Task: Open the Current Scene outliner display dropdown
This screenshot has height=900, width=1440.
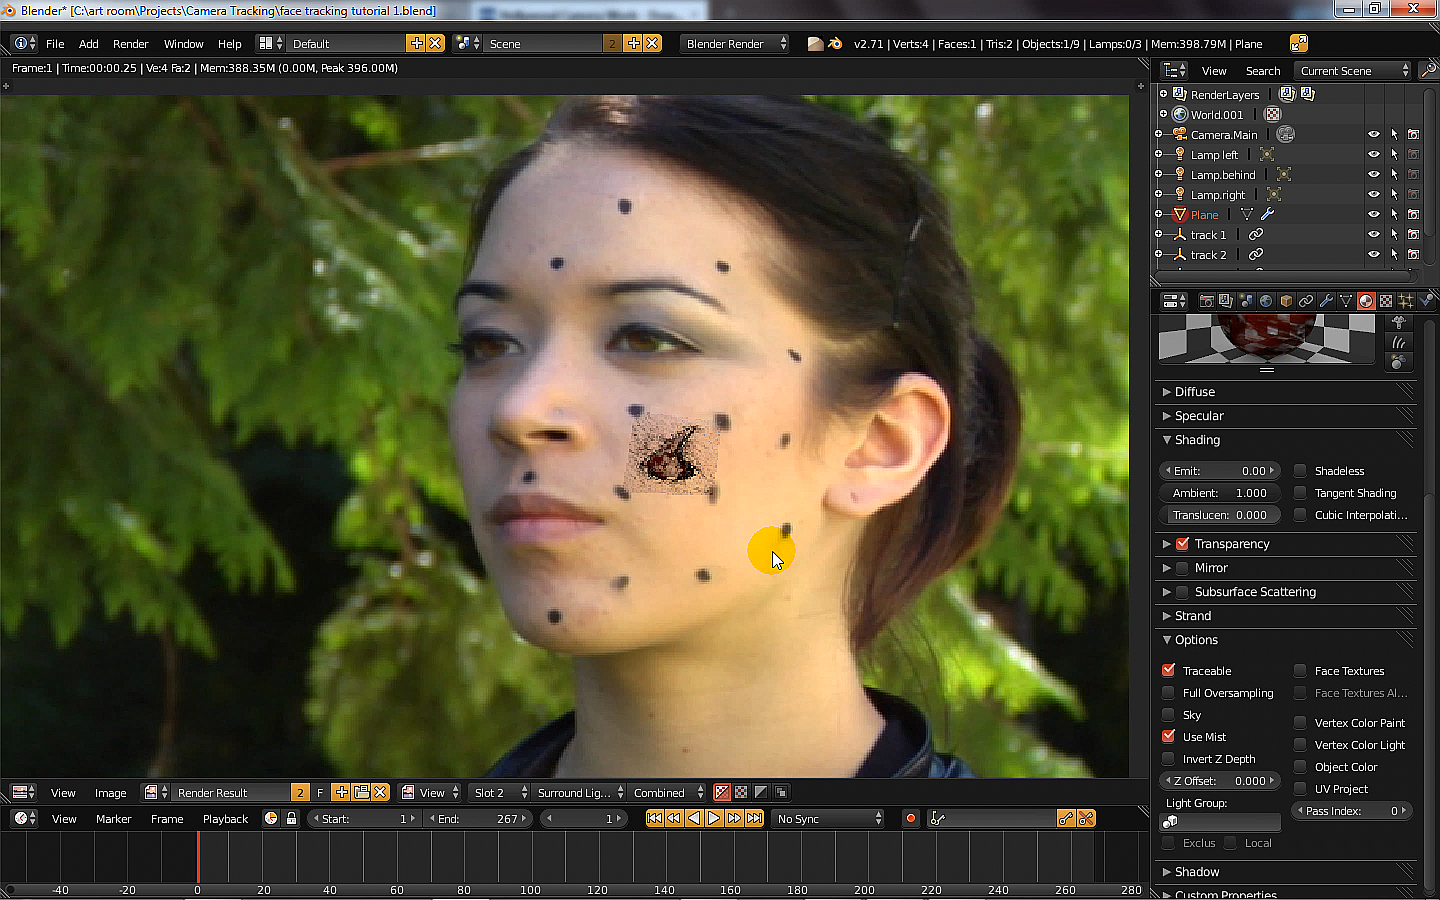Action: tap(1353, 70)
